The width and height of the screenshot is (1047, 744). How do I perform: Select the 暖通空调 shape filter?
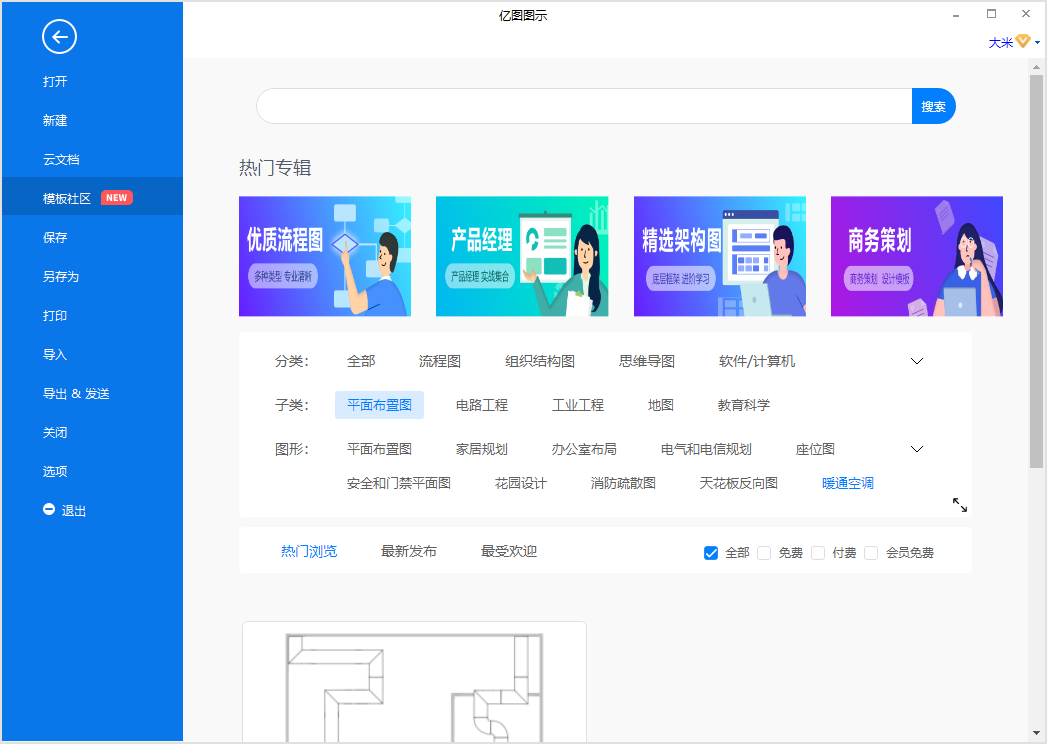(848, 483)
